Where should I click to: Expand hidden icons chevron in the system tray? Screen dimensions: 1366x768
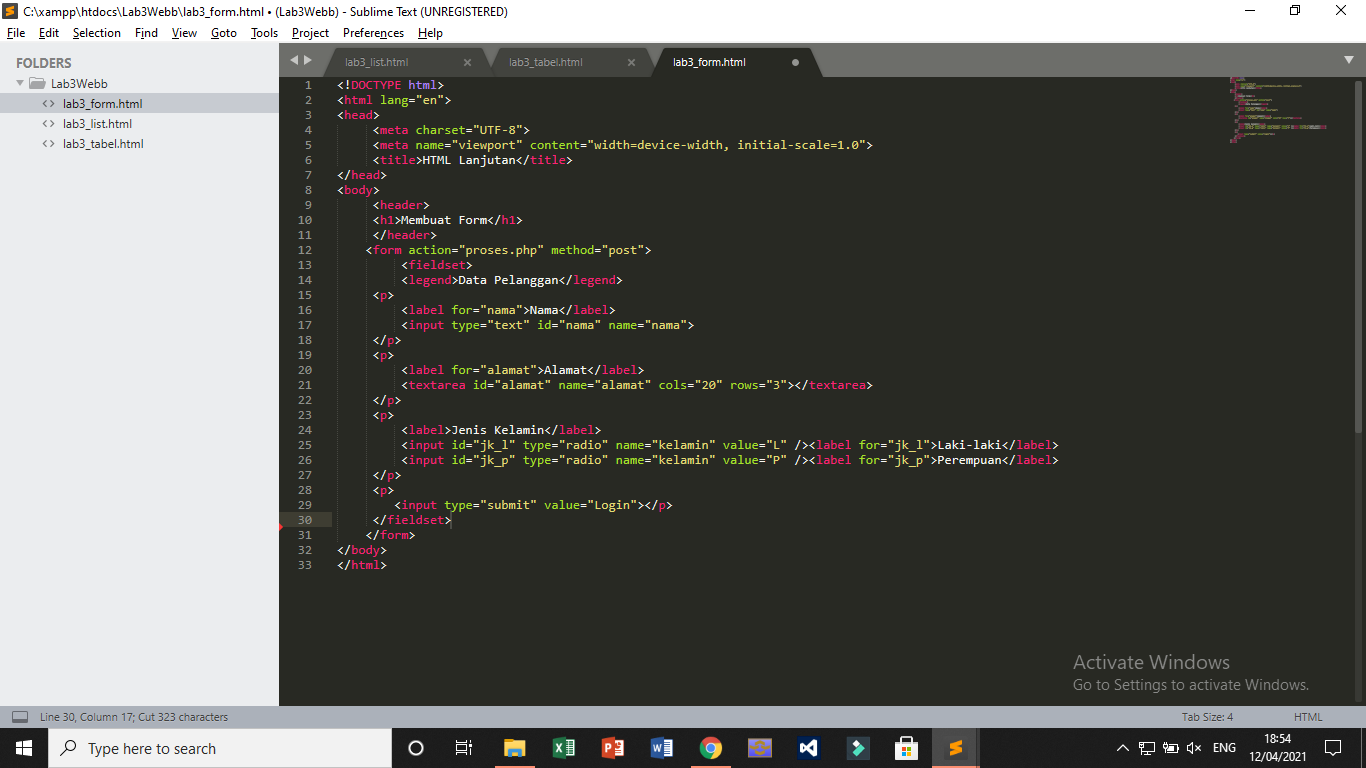coord(1122,747)
